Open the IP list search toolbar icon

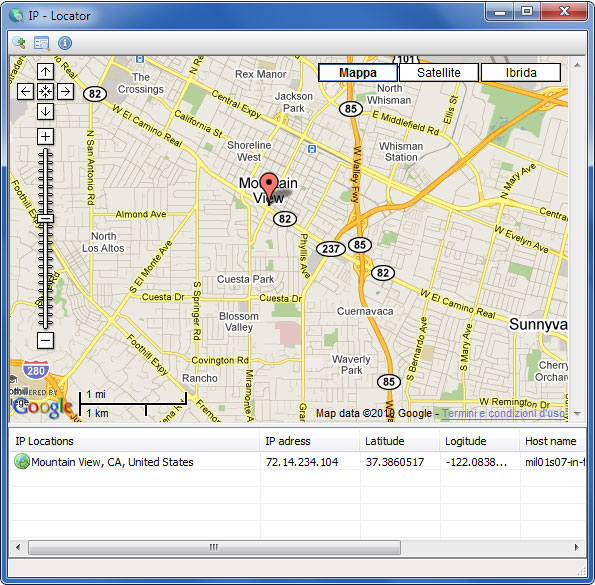click(42, 43)
